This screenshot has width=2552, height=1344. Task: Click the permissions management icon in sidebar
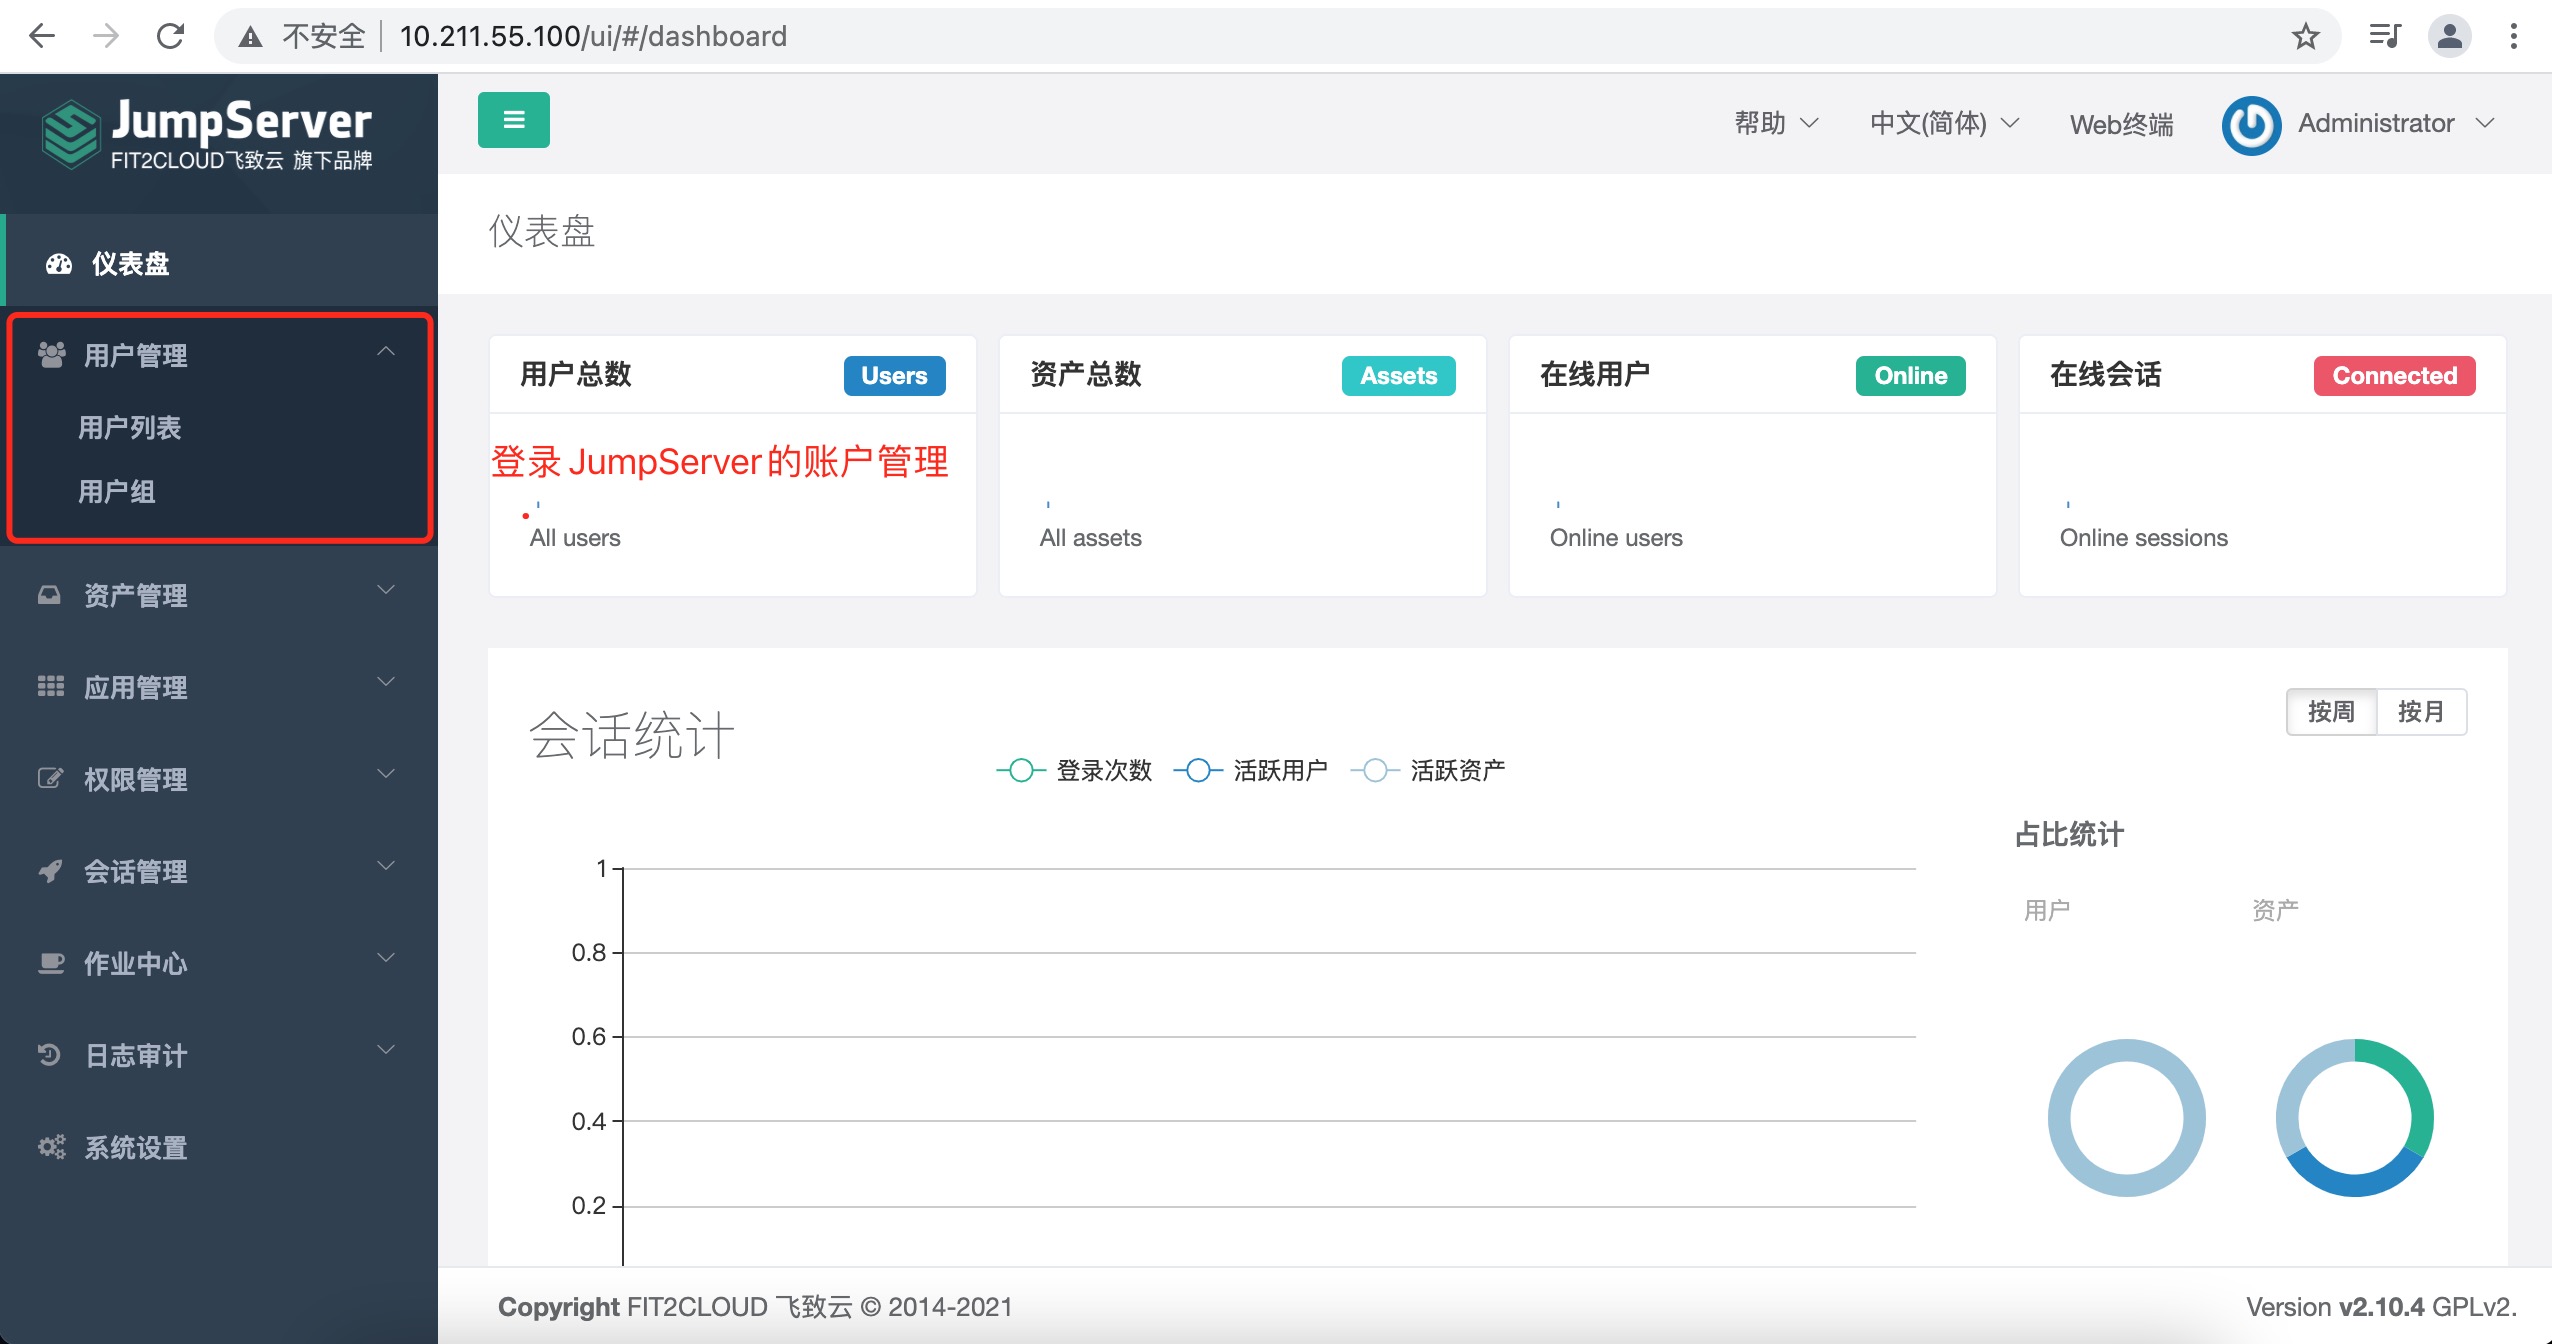click(44, 777)
